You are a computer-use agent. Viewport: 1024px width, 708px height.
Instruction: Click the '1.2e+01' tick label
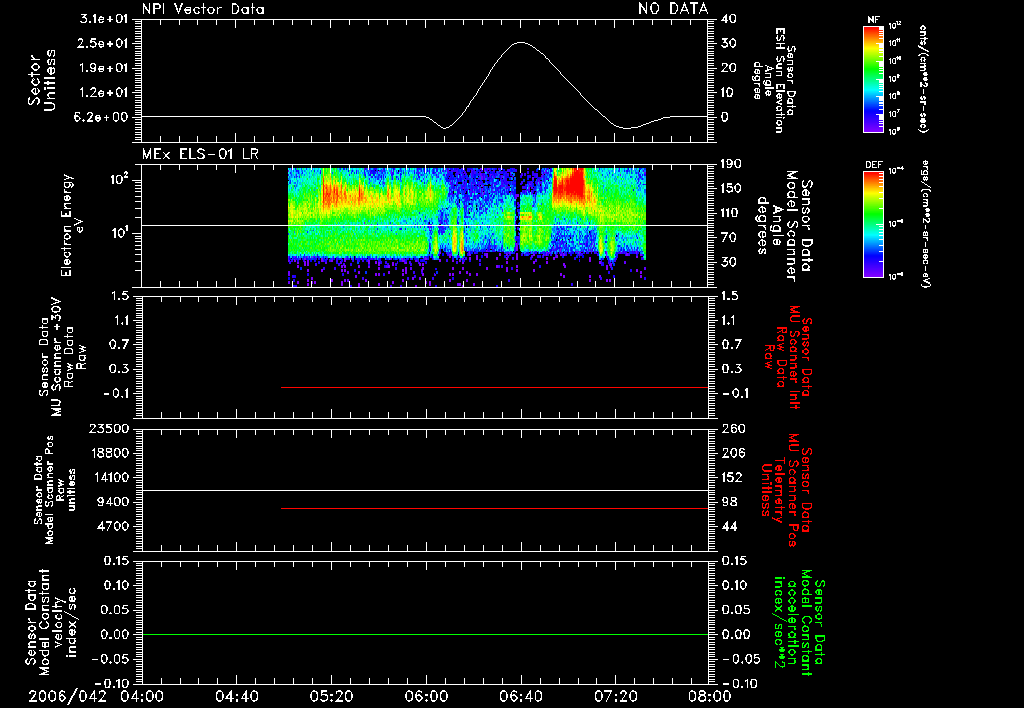pos(103,92)
